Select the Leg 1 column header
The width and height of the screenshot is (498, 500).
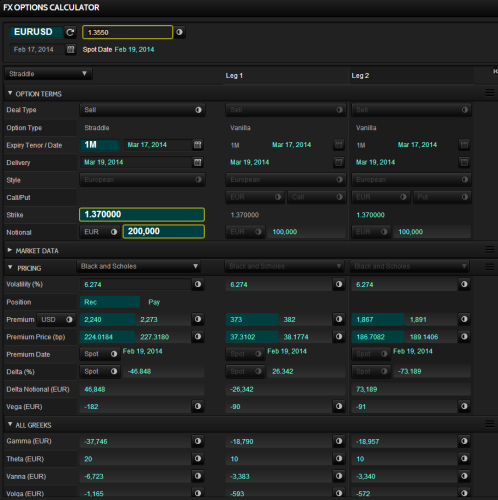click(x=234, y=76)
